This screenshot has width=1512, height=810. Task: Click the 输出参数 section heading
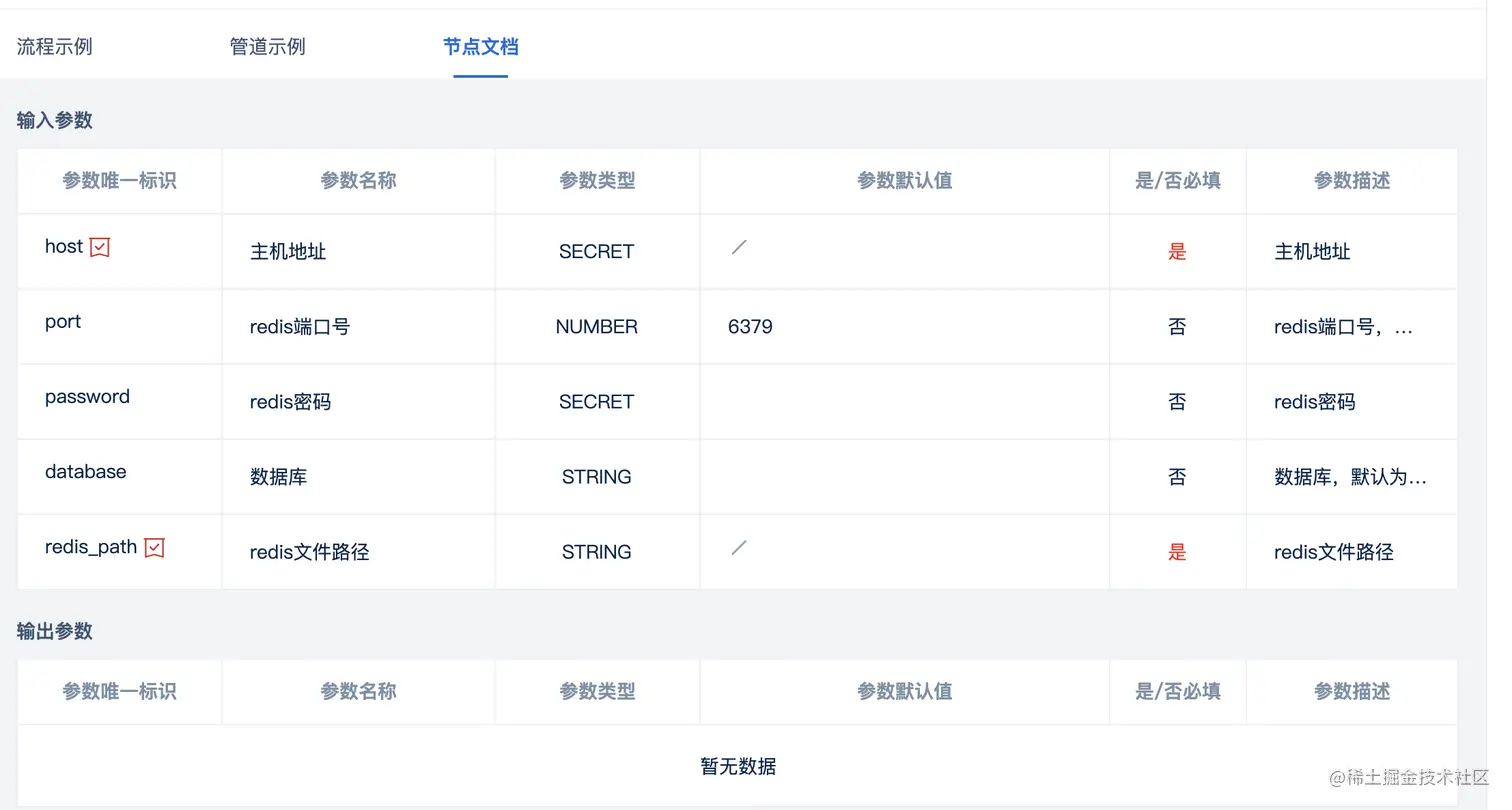(x=55, y=631)
